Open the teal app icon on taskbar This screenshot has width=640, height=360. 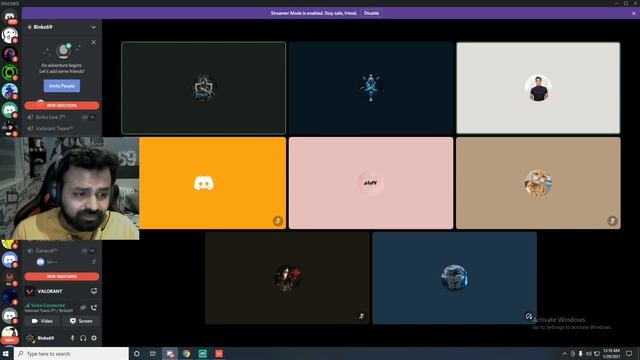(x=203, y=353)
